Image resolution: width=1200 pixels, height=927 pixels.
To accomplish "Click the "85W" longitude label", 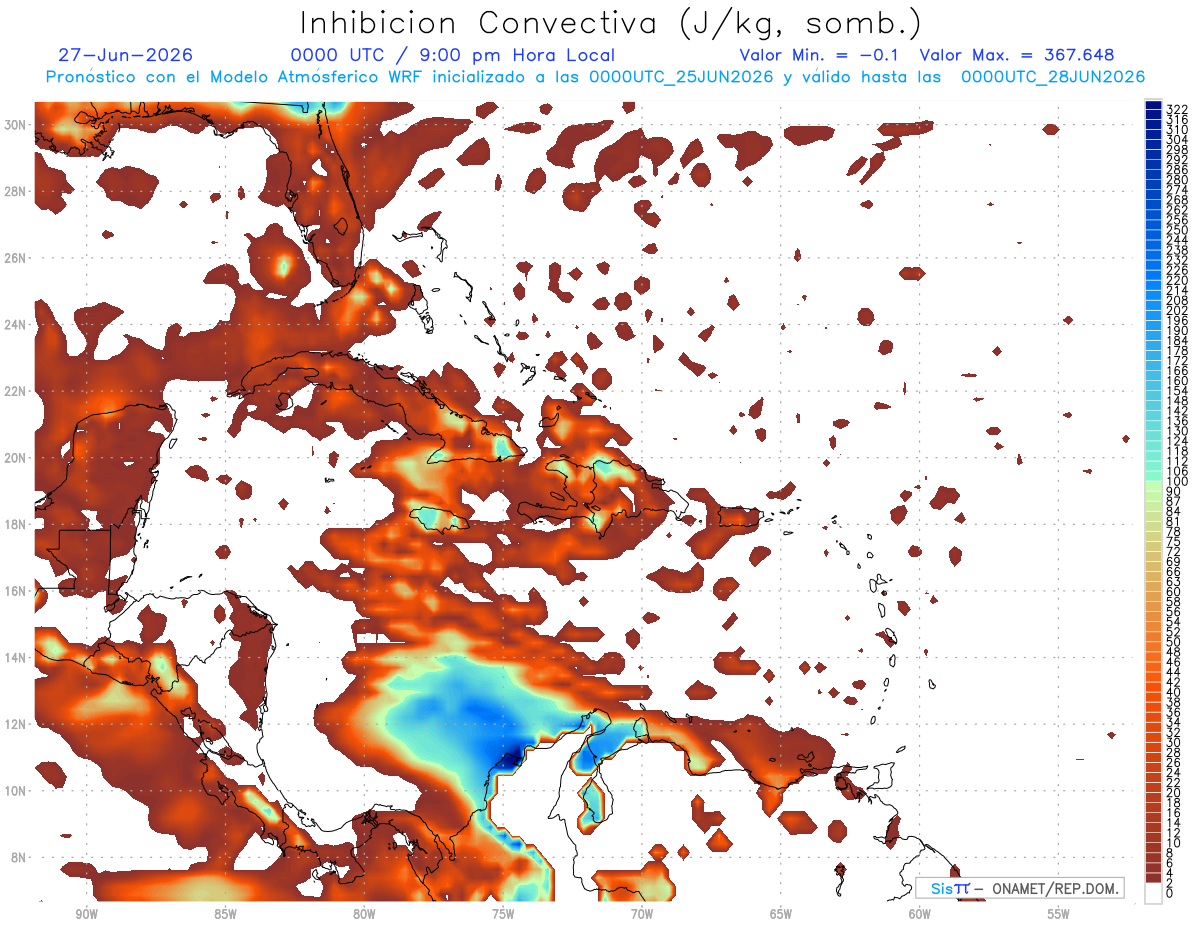I will tap(225, 914).
